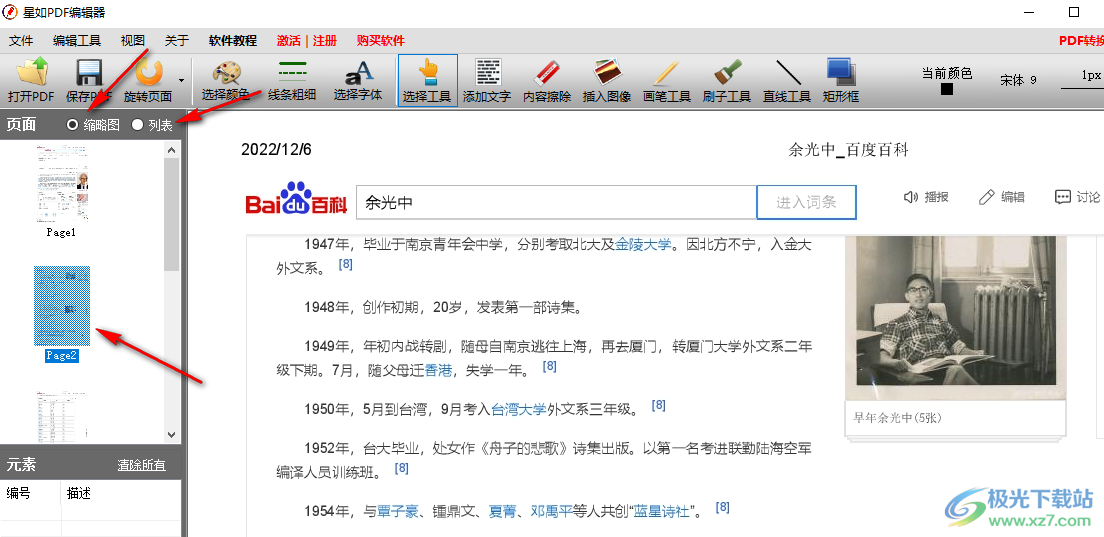Click the 夏菁 hyperlink
Image resolution: width=1104 pixels, height=537 pixels.
tap(503, 512)
